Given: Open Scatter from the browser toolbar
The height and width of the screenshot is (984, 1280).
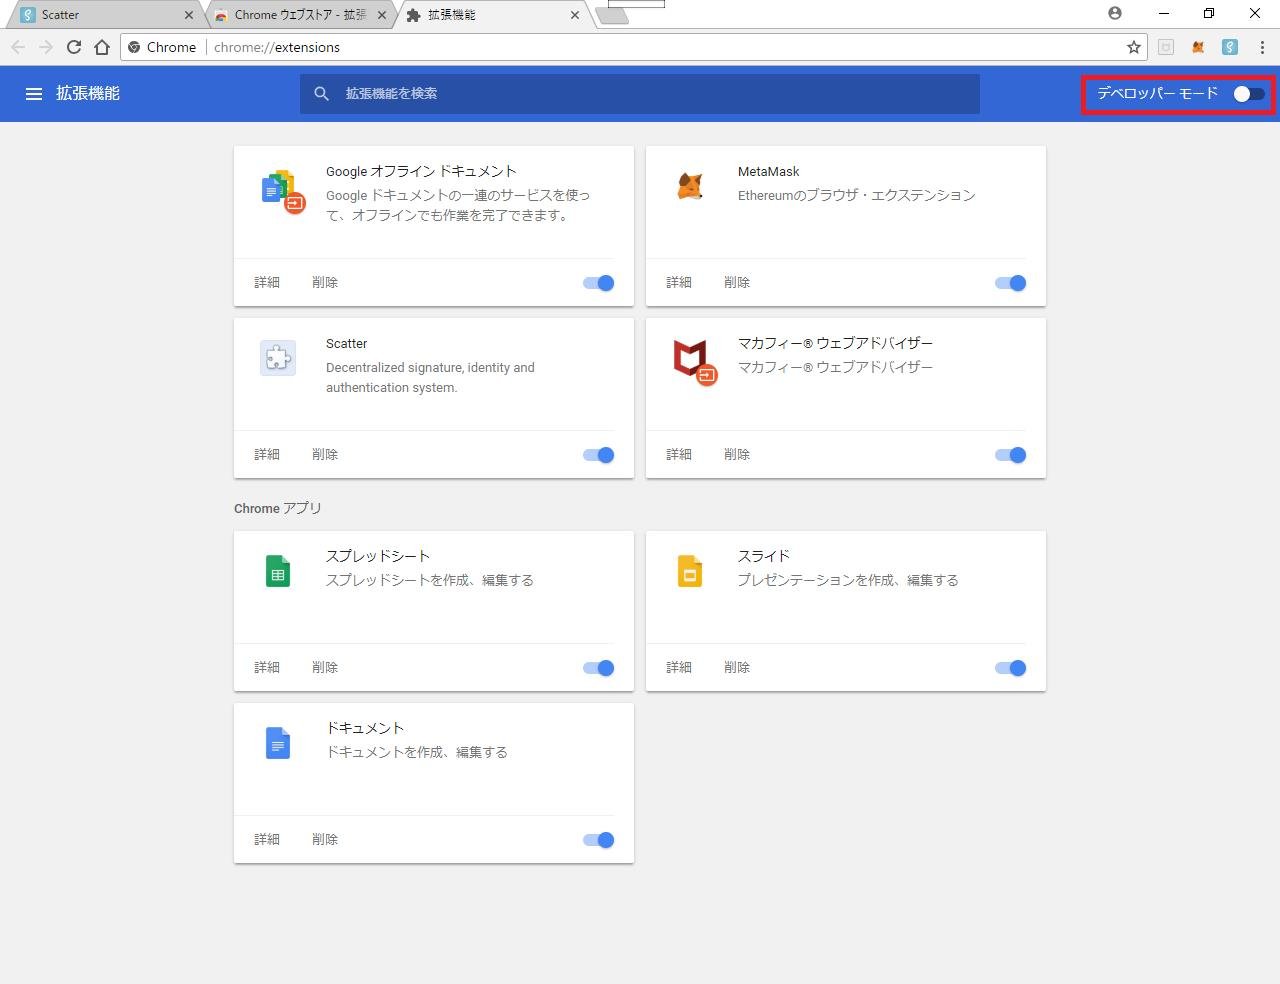Looking at the screenshot, I should tap(1230, 47).
